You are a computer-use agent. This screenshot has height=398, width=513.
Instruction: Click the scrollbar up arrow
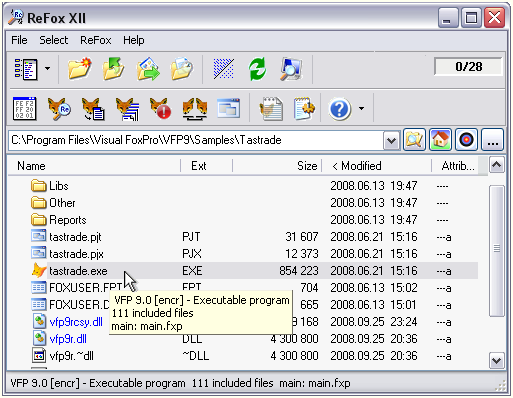point(497,165)
